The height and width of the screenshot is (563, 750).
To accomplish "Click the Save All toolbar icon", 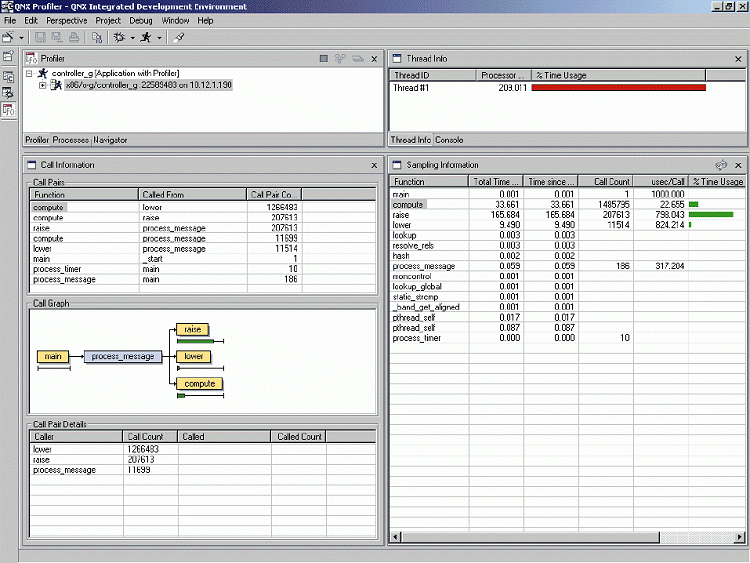I will click(57, 37).
